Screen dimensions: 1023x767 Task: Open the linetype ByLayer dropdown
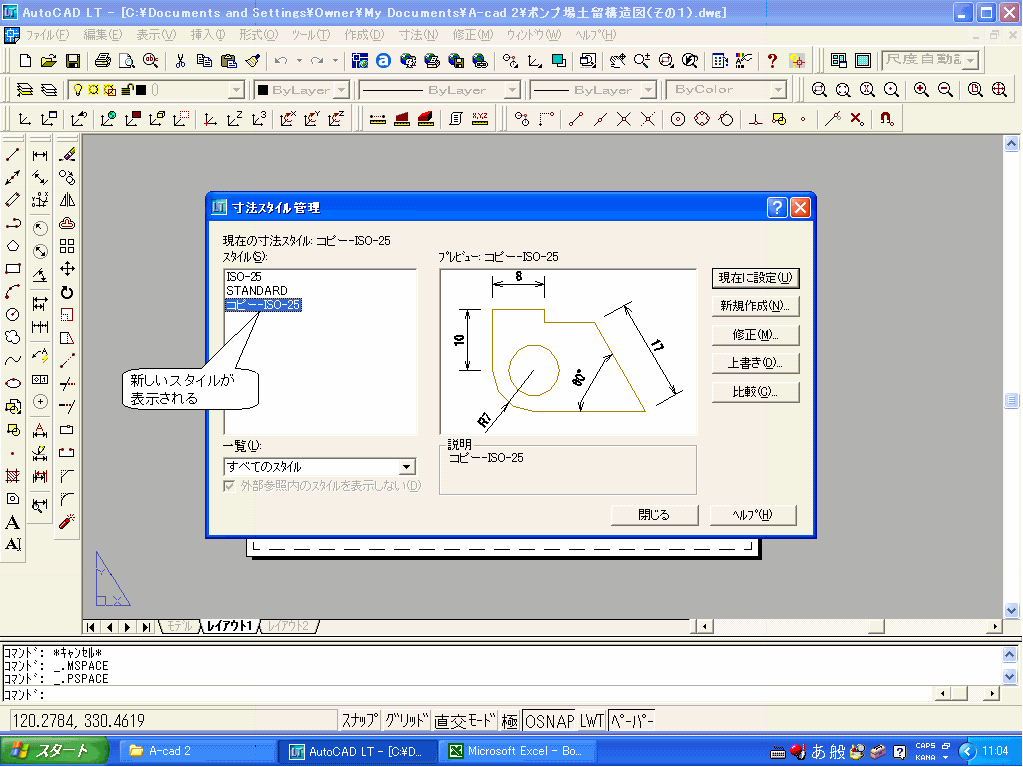(x=513, y=90)
